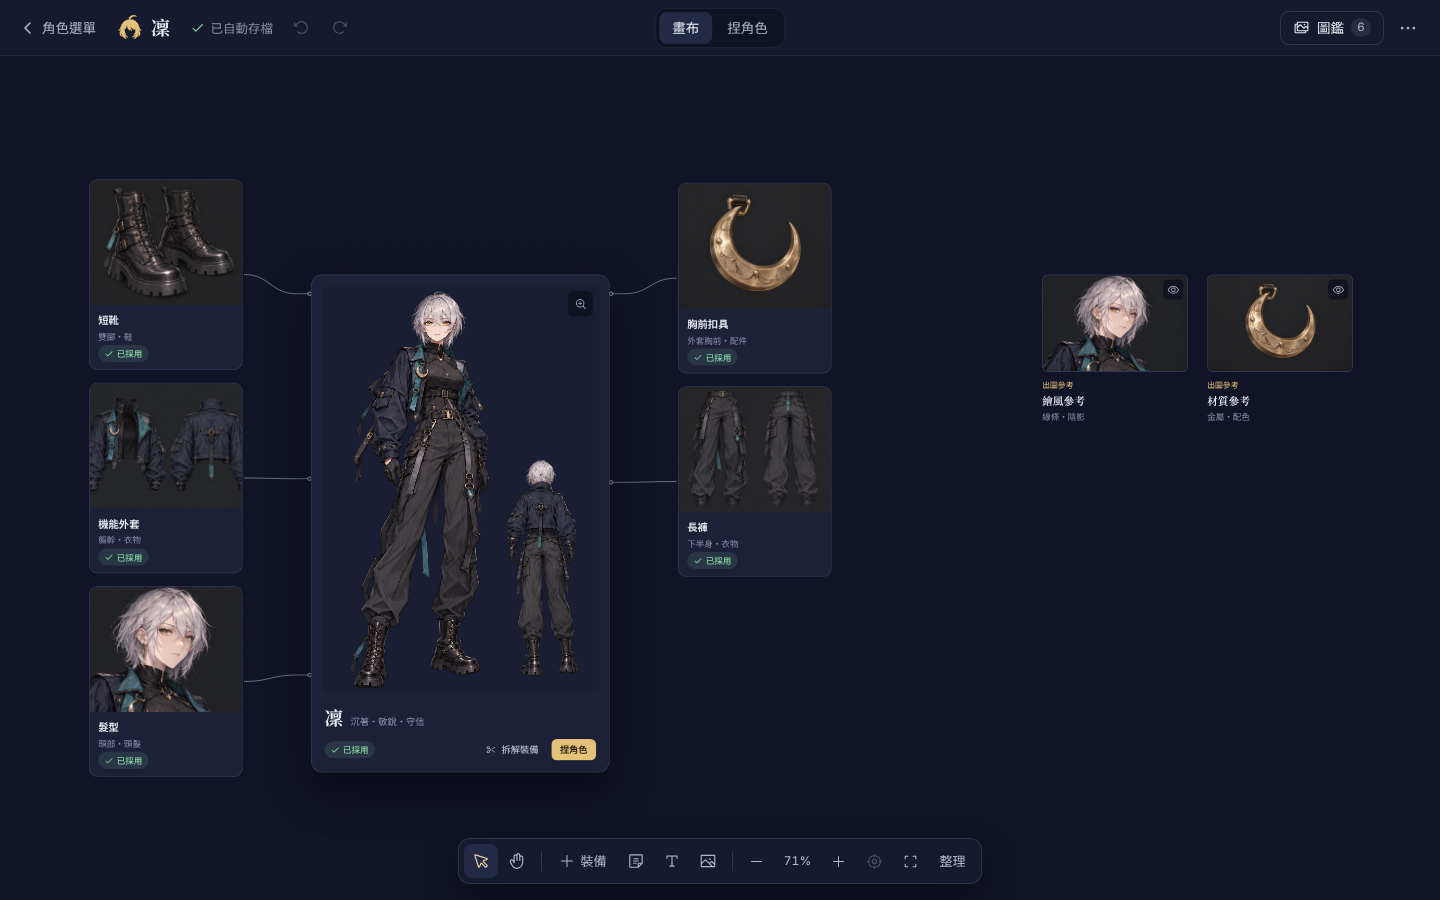The width and height of the screenshot is (1440, 900).
Task: Zoom out with the minus icon
Action: pos(756,861)
